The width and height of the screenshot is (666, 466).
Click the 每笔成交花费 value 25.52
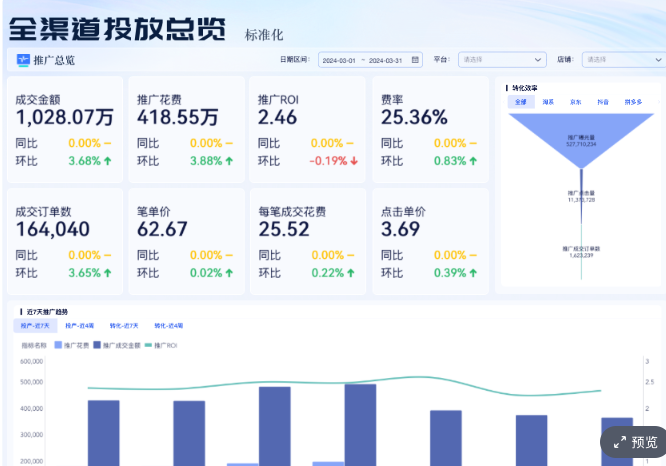pos(284,229)
